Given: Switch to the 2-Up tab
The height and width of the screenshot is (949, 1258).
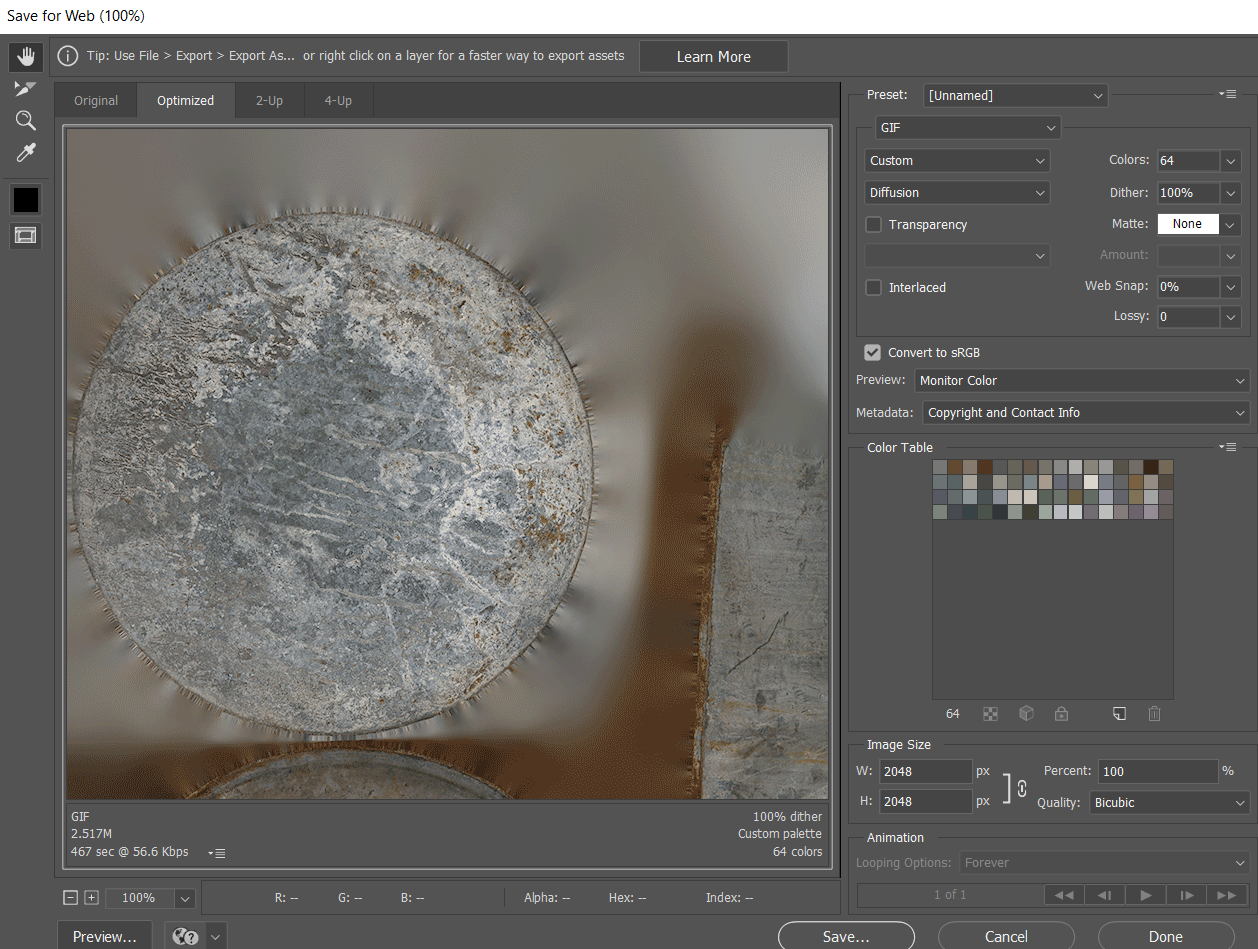Looking at the screenshot, I should click(x=269, y=101).
